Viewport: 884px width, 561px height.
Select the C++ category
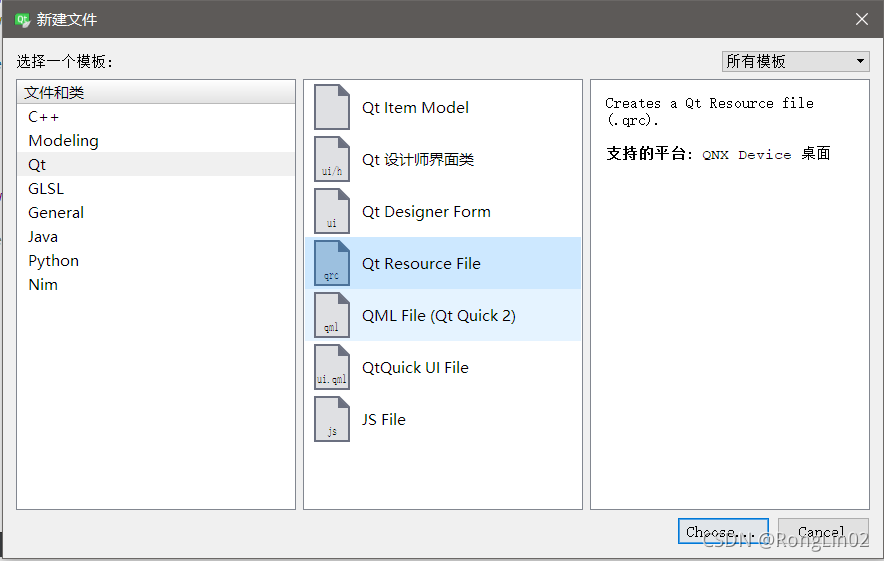[x=156, y=117]
